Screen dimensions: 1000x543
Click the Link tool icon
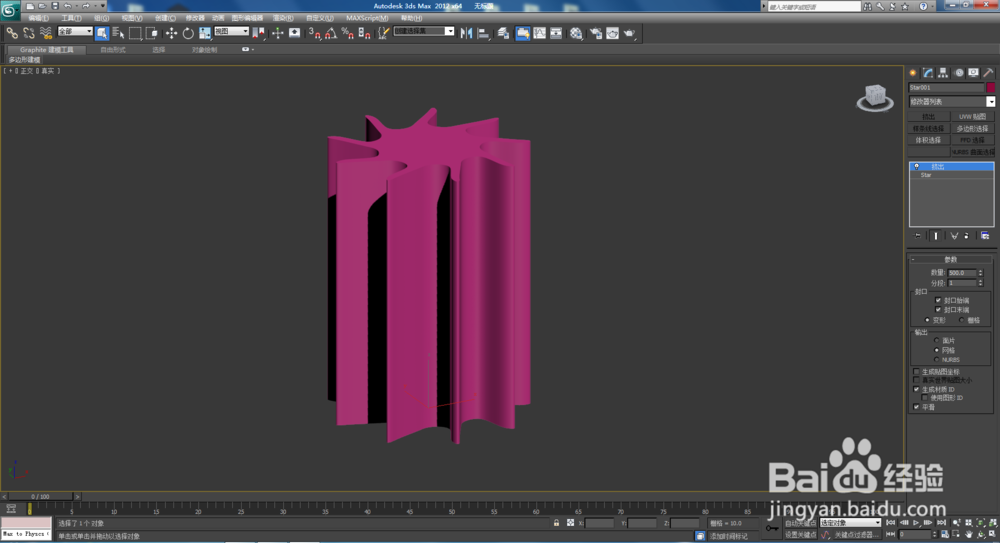[x=12, y=33]
